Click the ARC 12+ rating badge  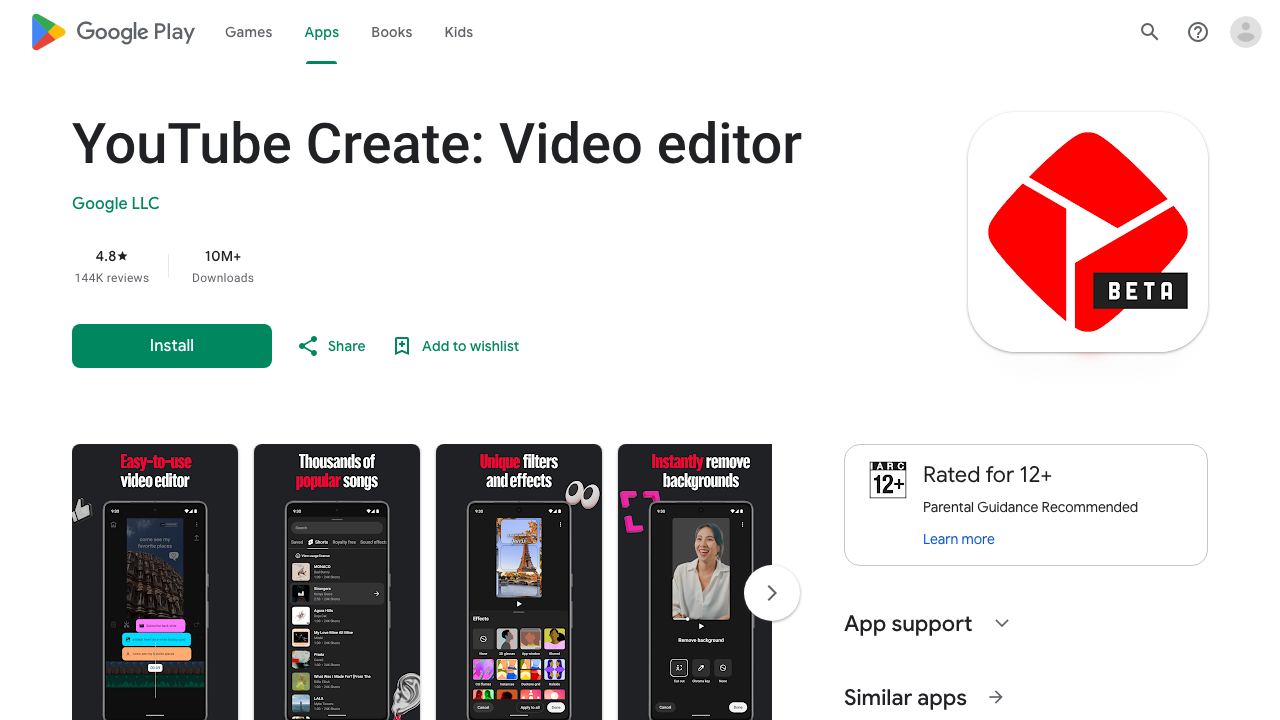pyautogui.click(x=888, y=480)
